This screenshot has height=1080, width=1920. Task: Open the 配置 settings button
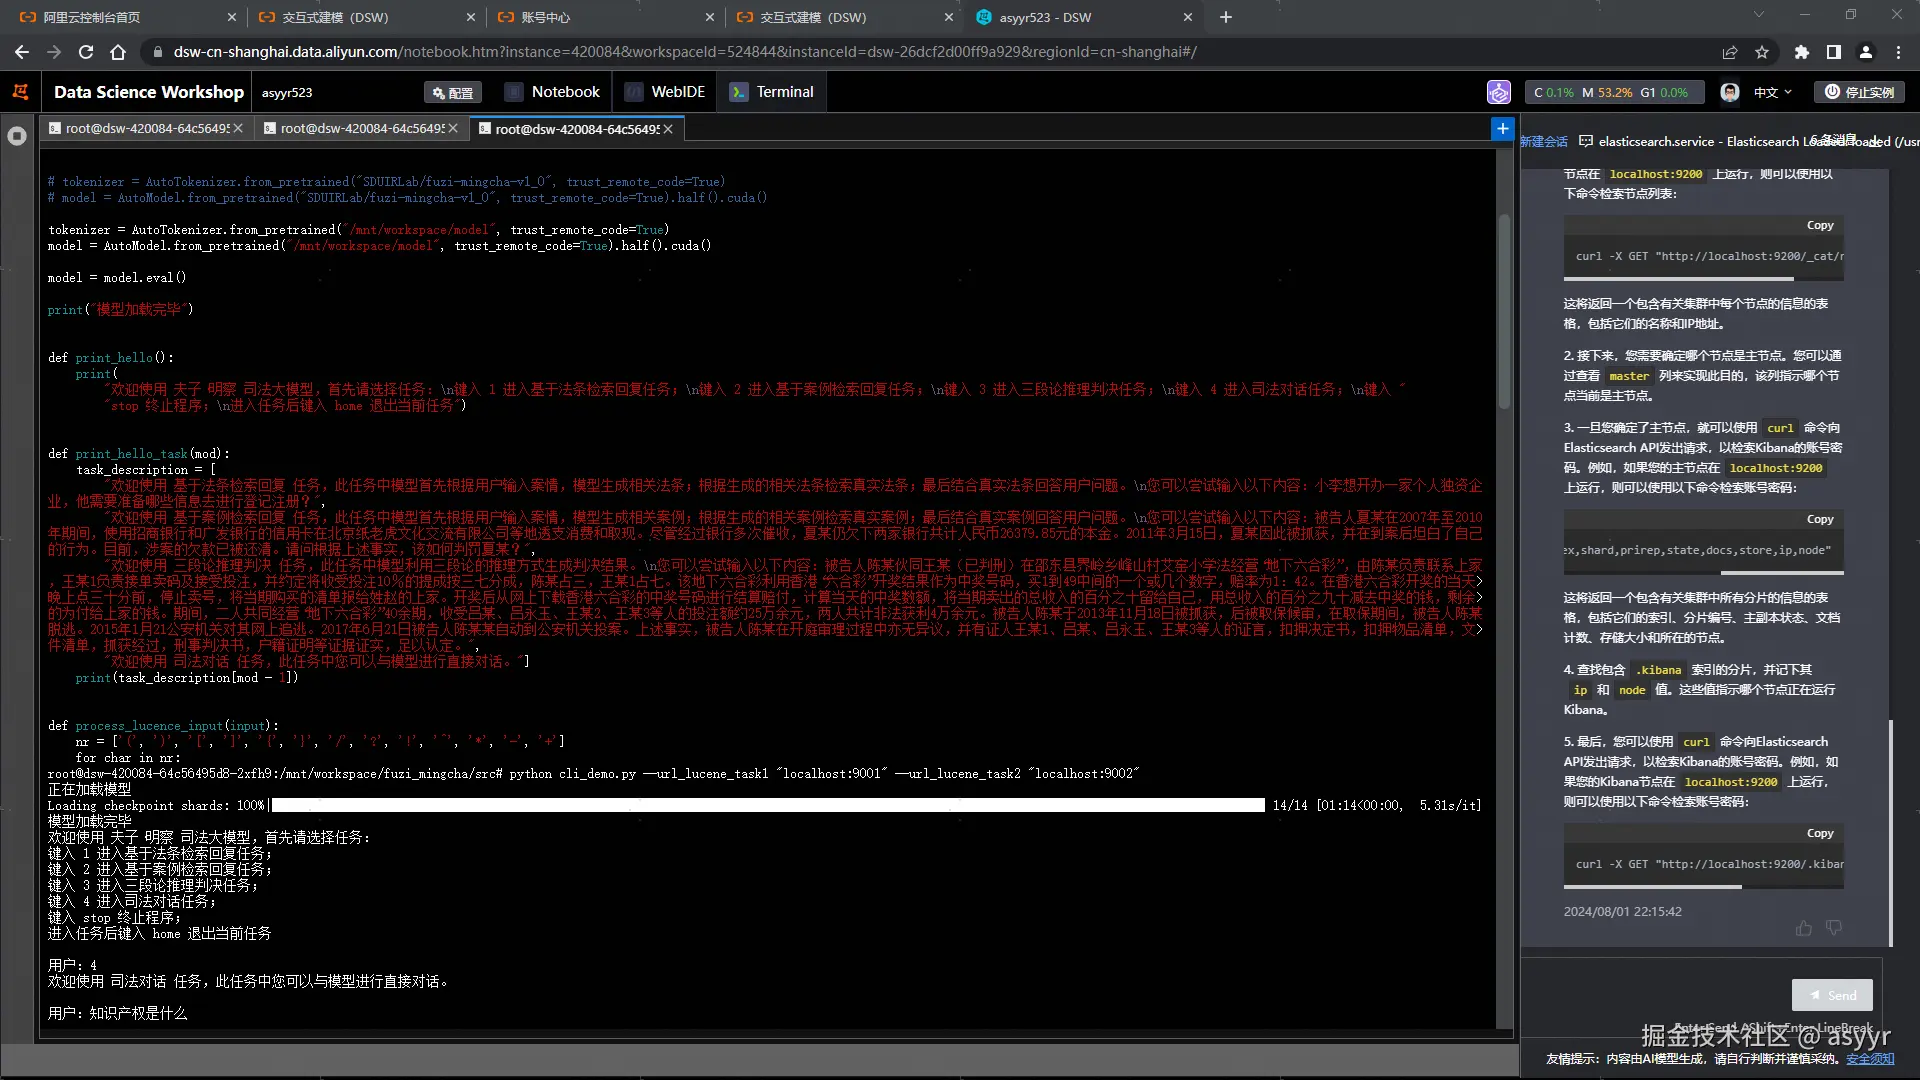click(453, 92)
